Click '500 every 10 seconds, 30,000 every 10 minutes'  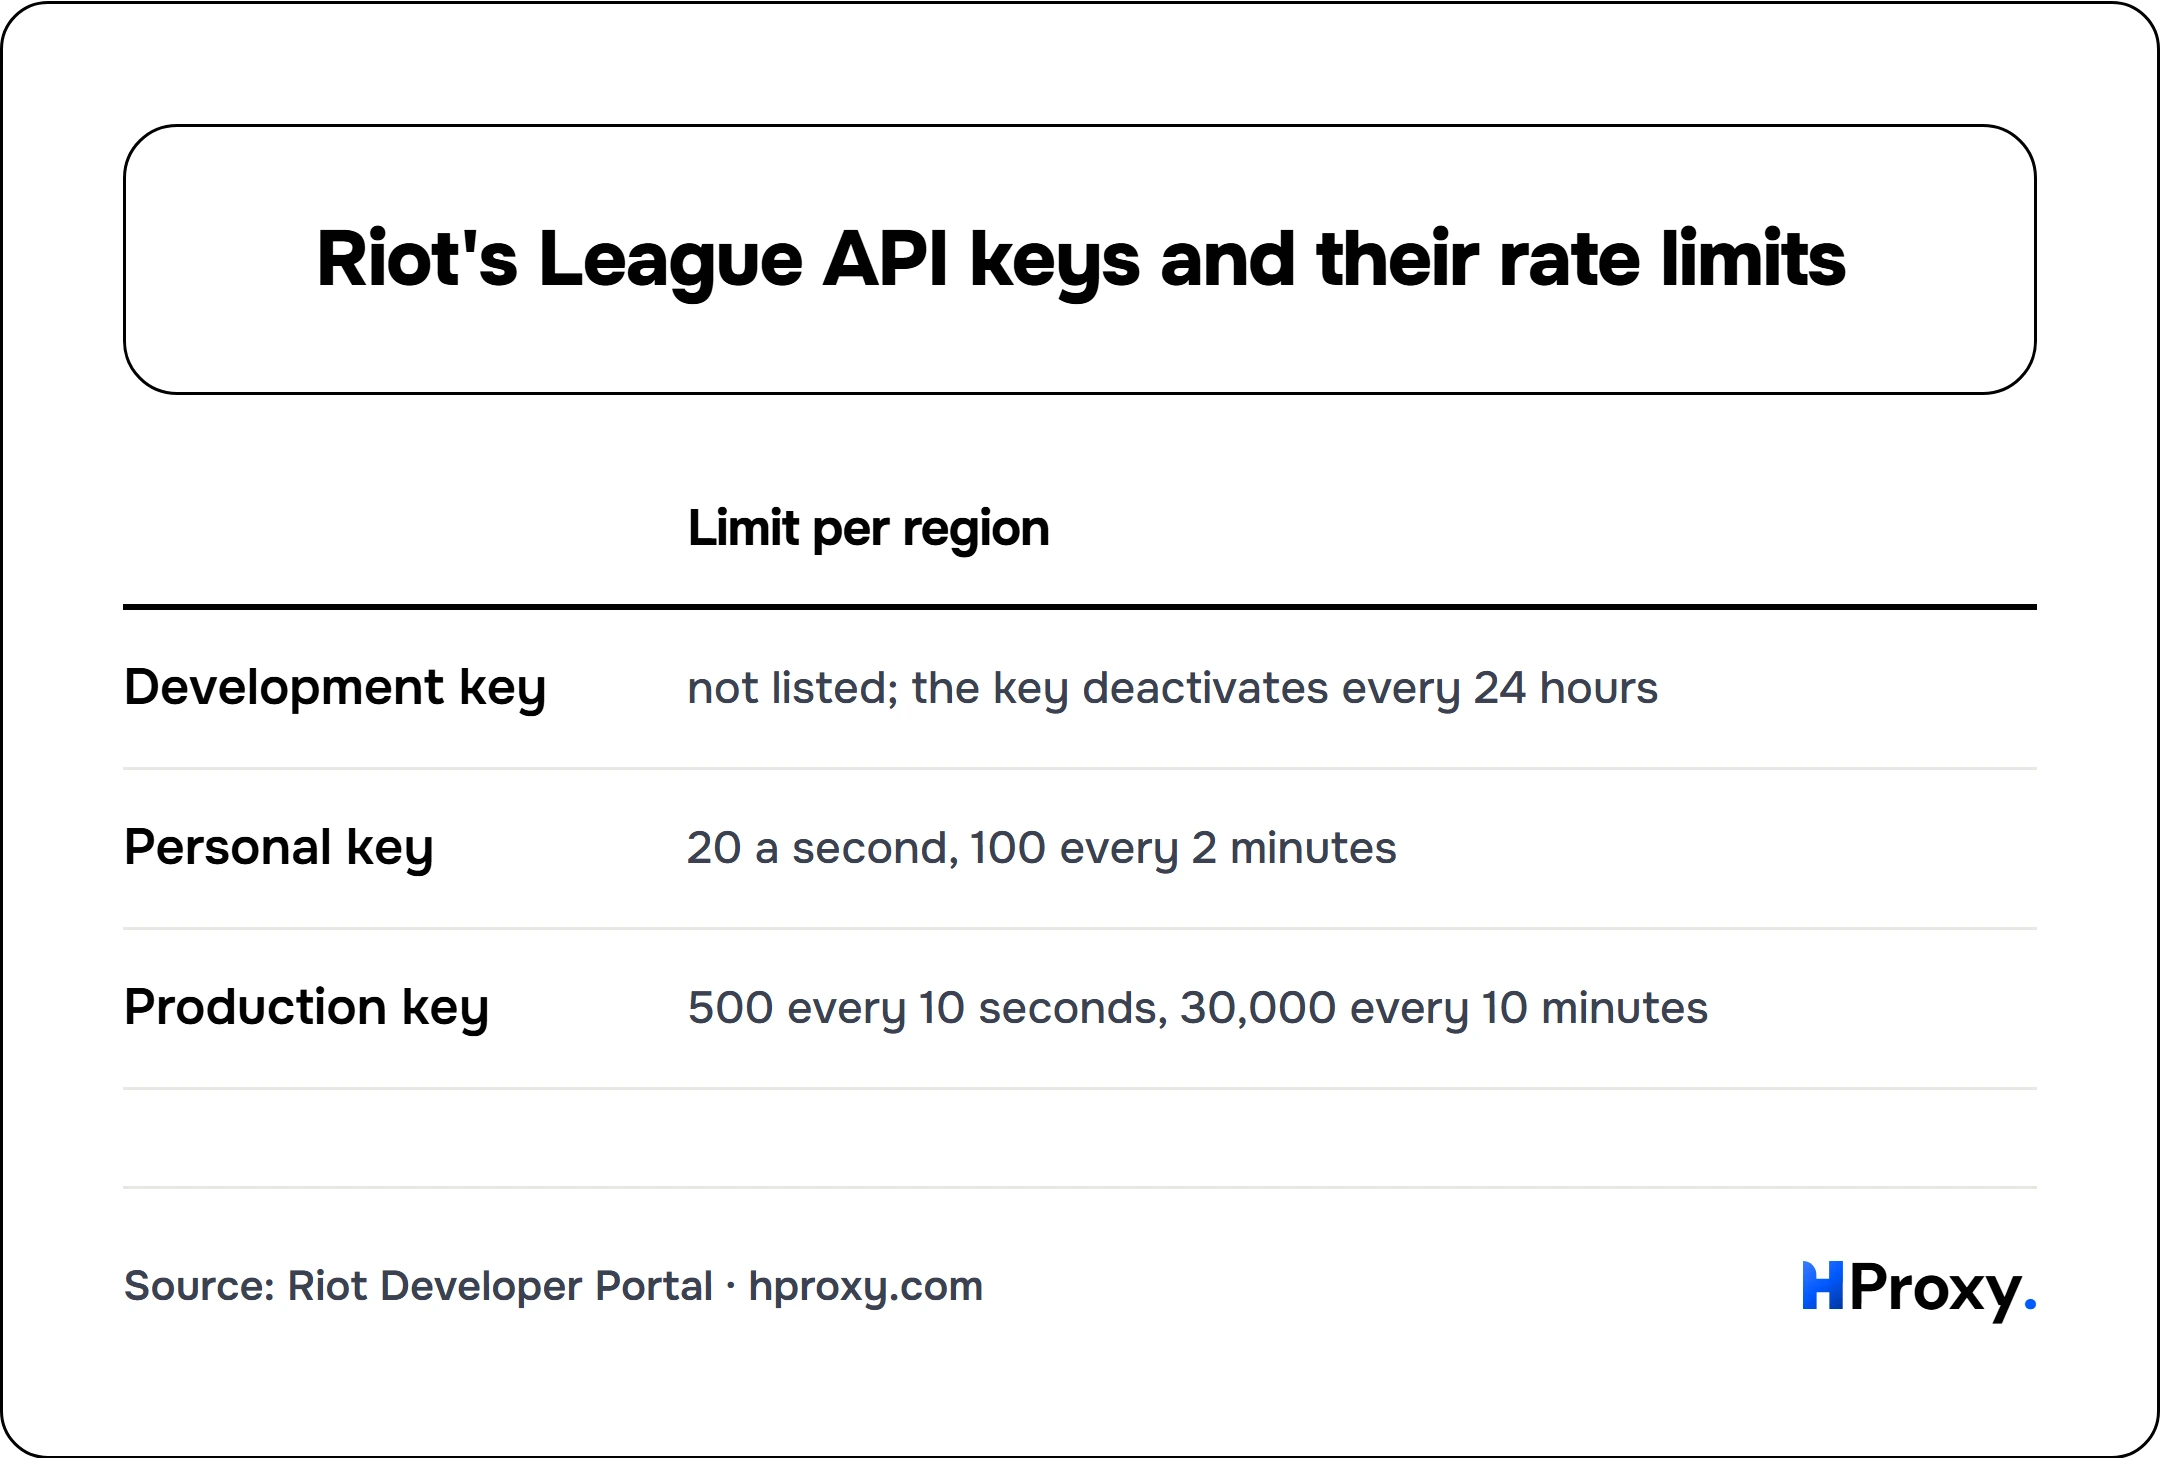1197,1009
